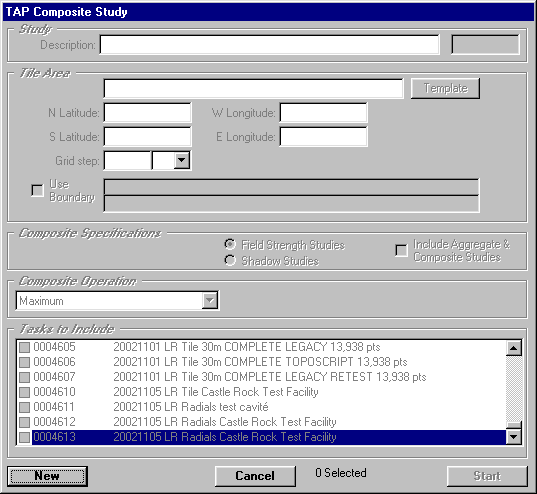Select task row 0004612 Radials Castle Rock

click(262, 422)
